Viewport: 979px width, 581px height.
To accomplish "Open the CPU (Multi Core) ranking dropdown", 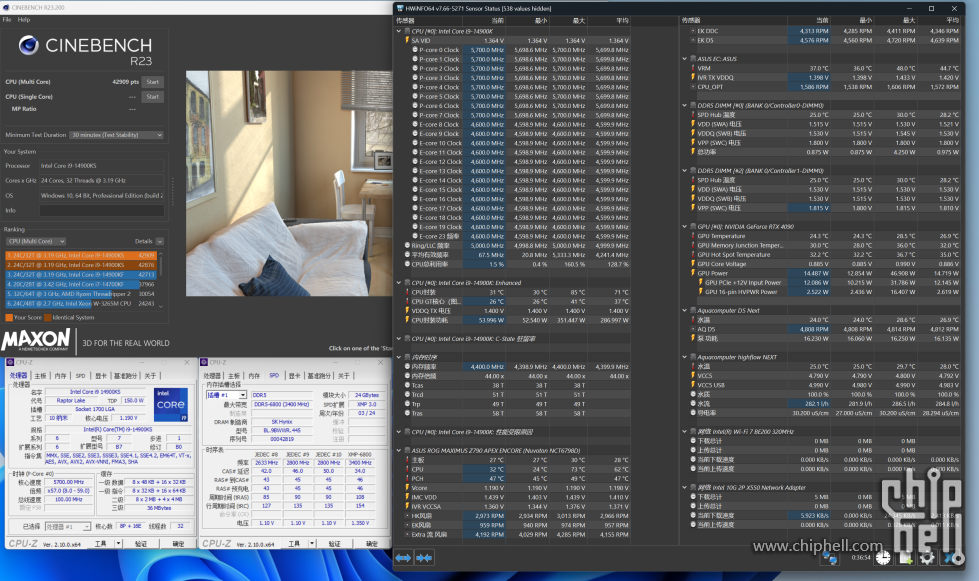I will (36, 242).
